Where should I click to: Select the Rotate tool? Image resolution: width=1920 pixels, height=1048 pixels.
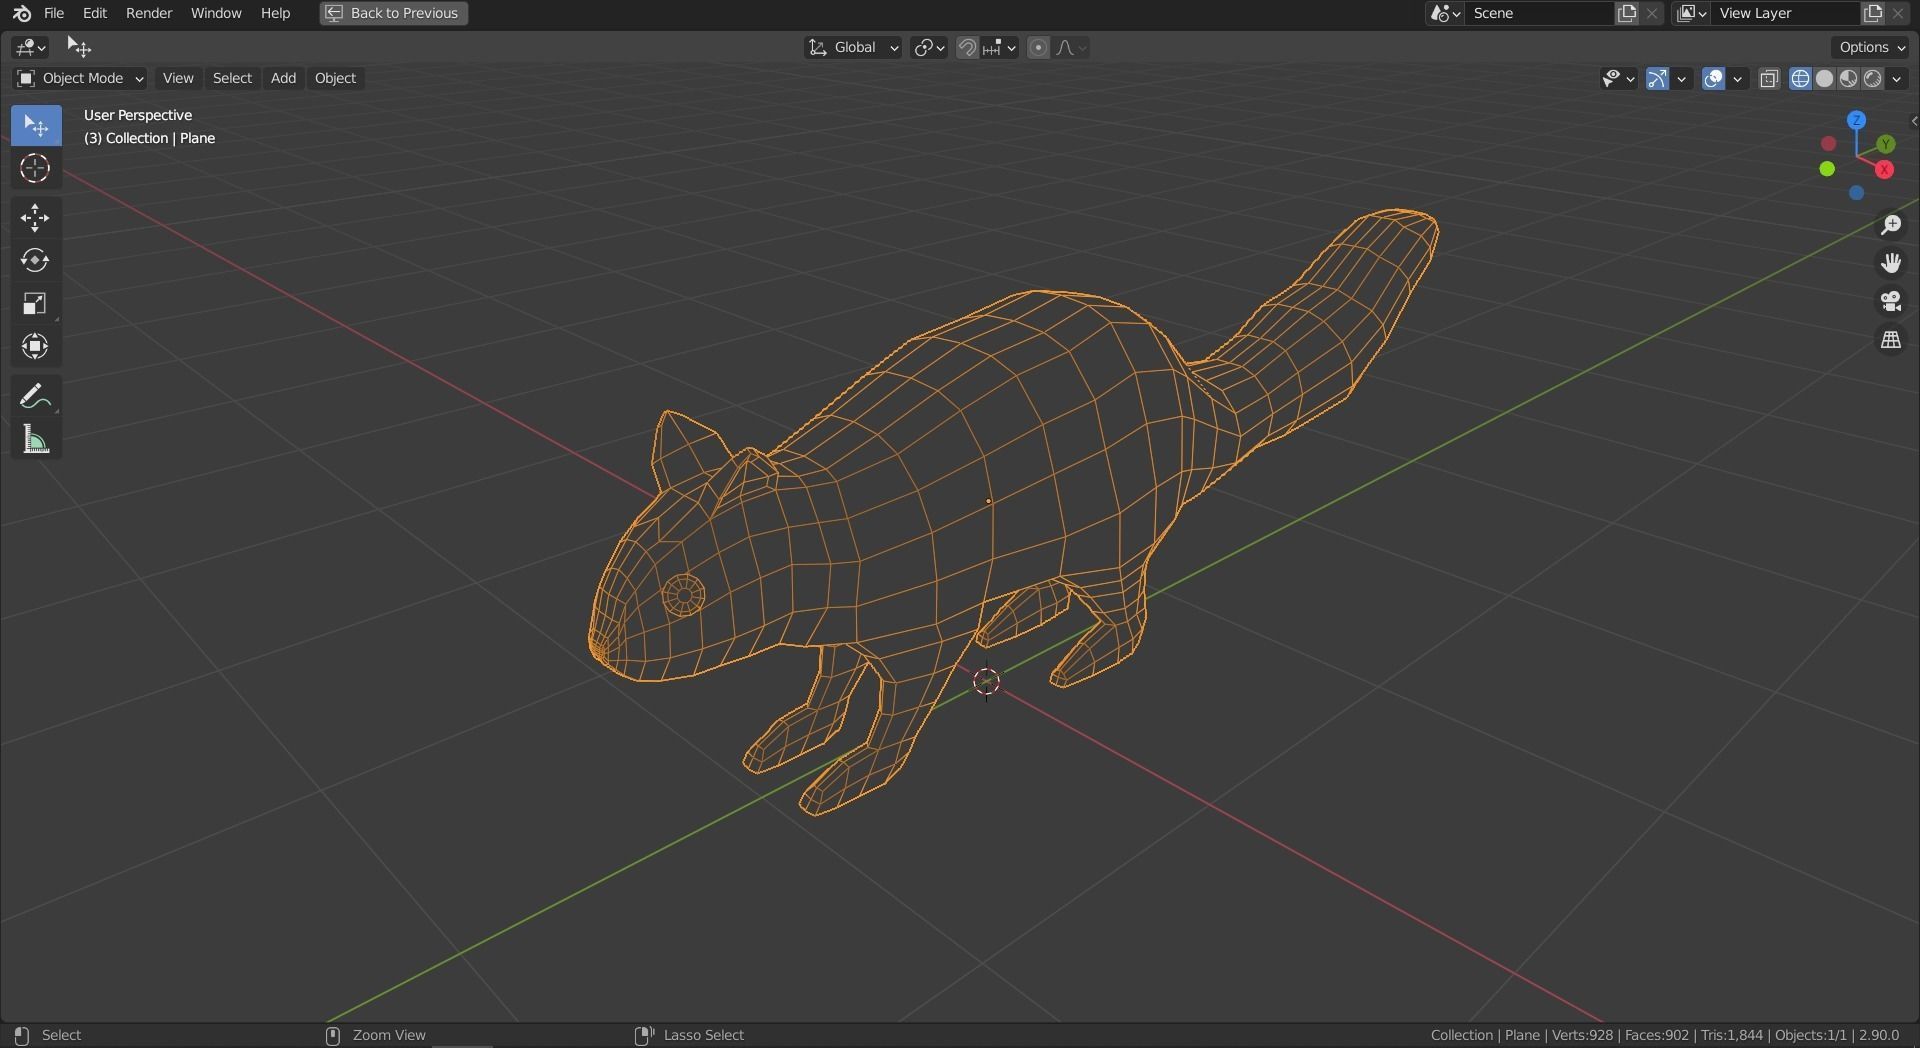(x=36, y=261)
